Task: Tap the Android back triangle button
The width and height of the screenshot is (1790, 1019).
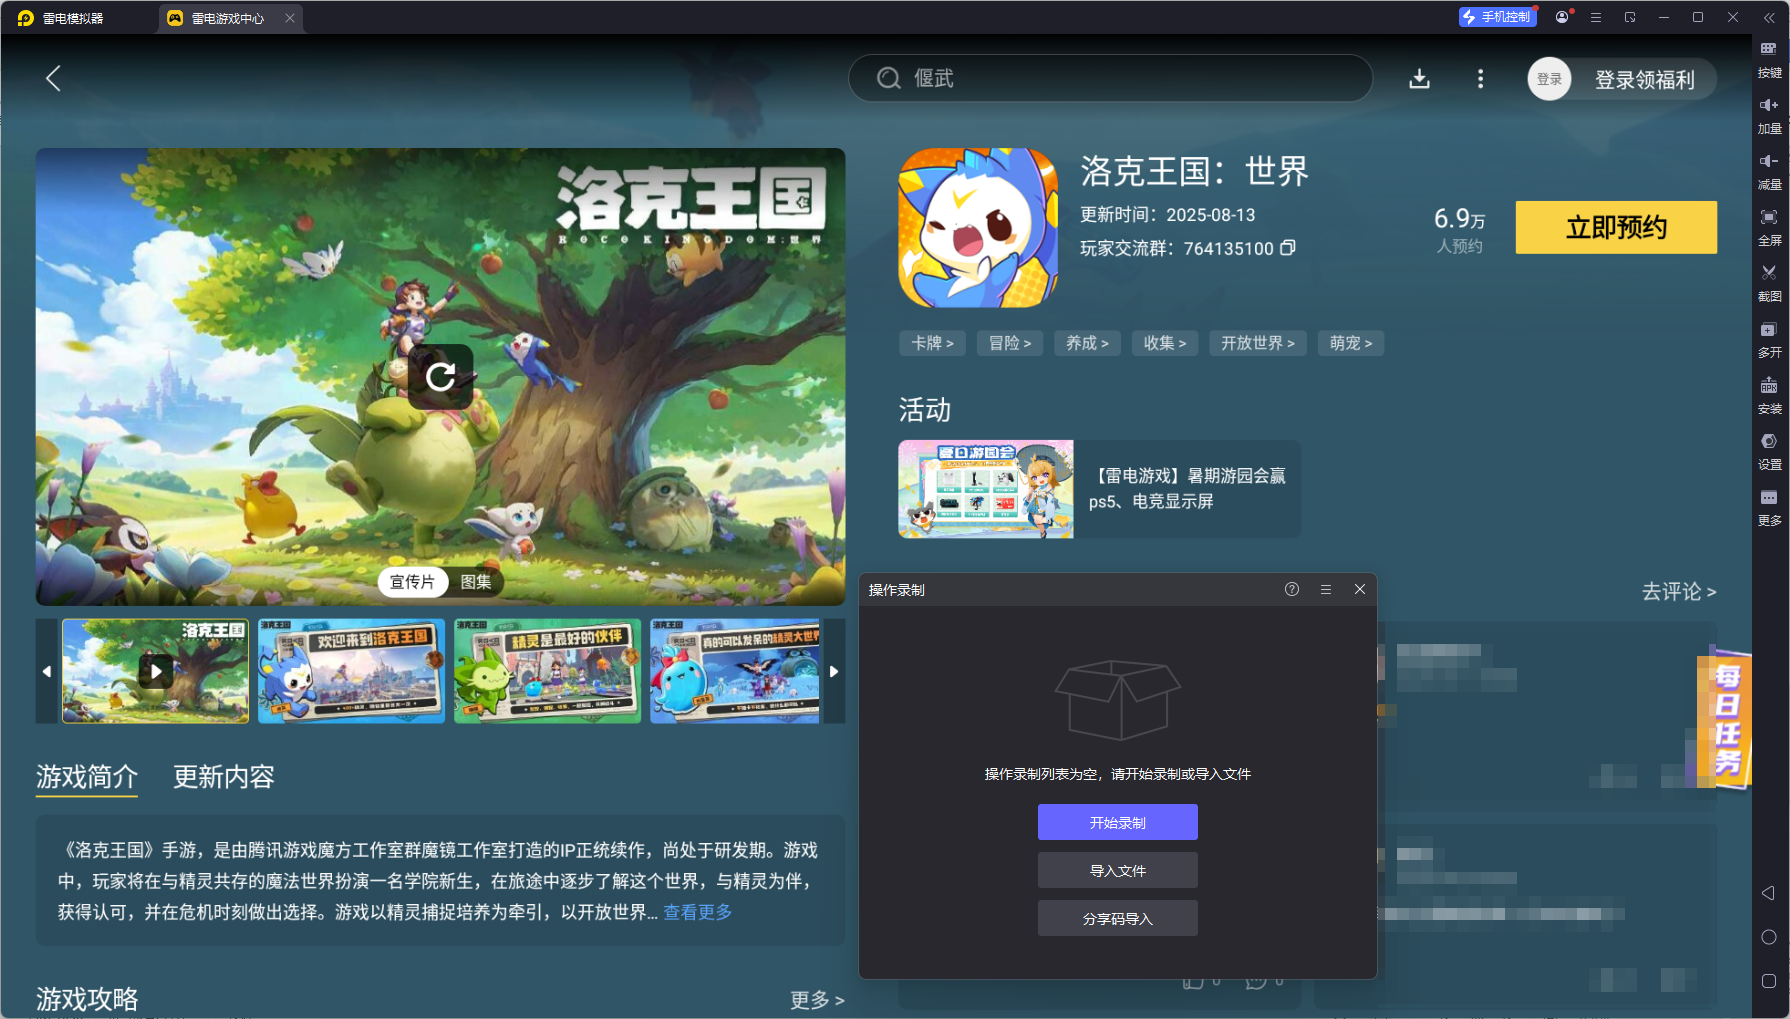Action: click(x=1768, y=893)
